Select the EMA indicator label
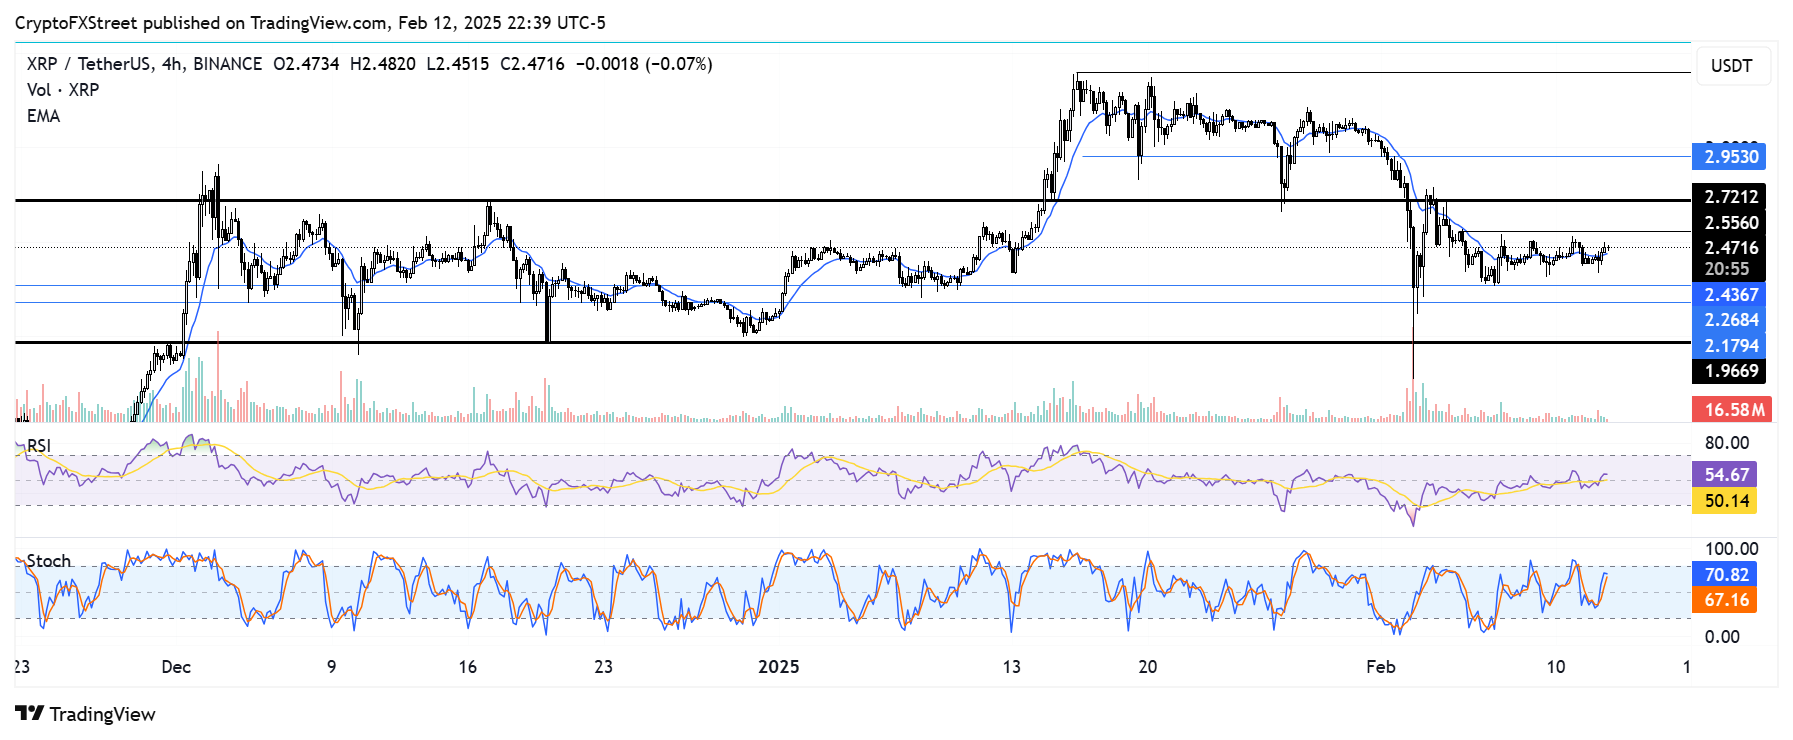 (x=43, y=116)
